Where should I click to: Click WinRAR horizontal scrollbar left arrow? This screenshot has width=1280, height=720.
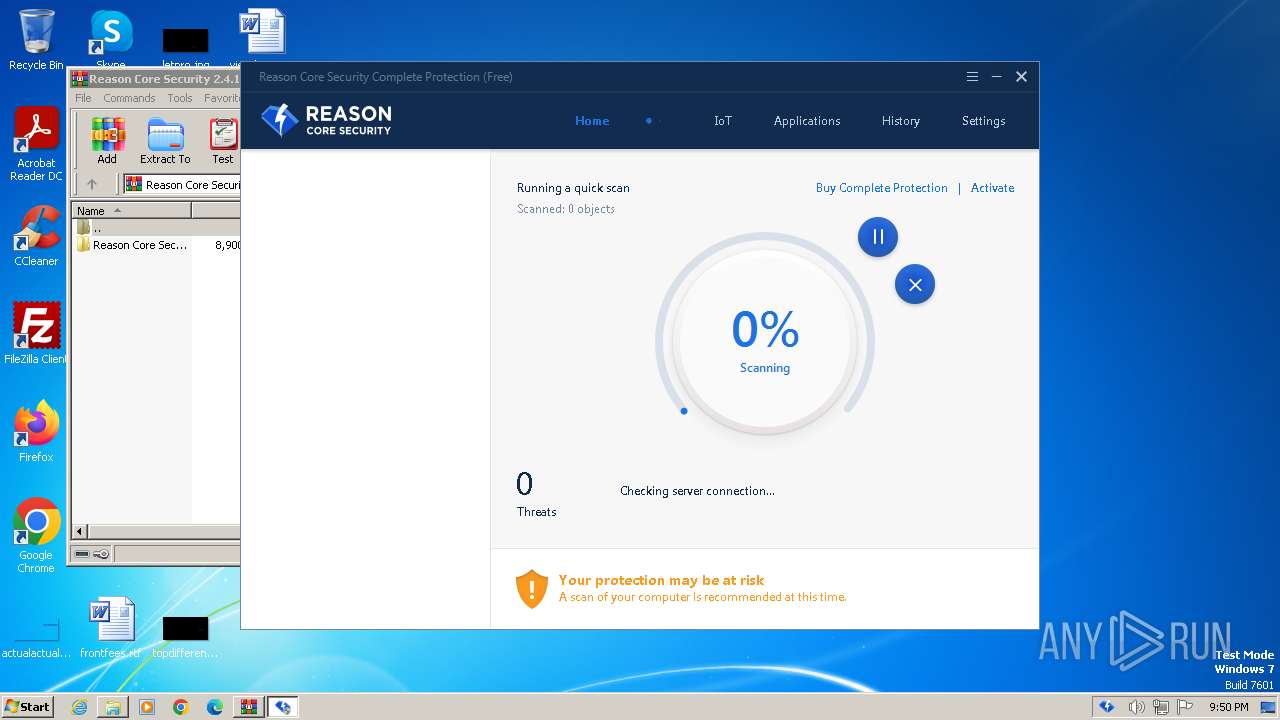coord(80,532)
